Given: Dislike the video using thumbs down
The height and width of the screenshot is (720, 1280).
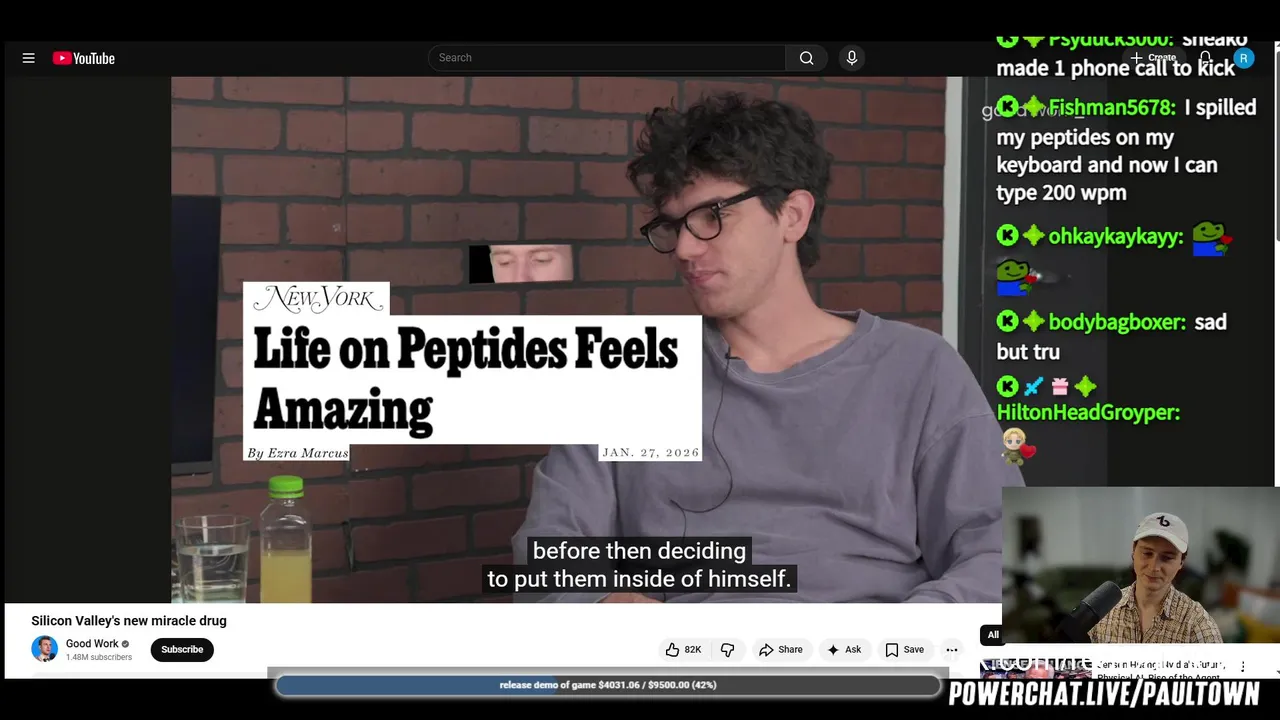Looking at the screenshot, I should coord(728,649).
